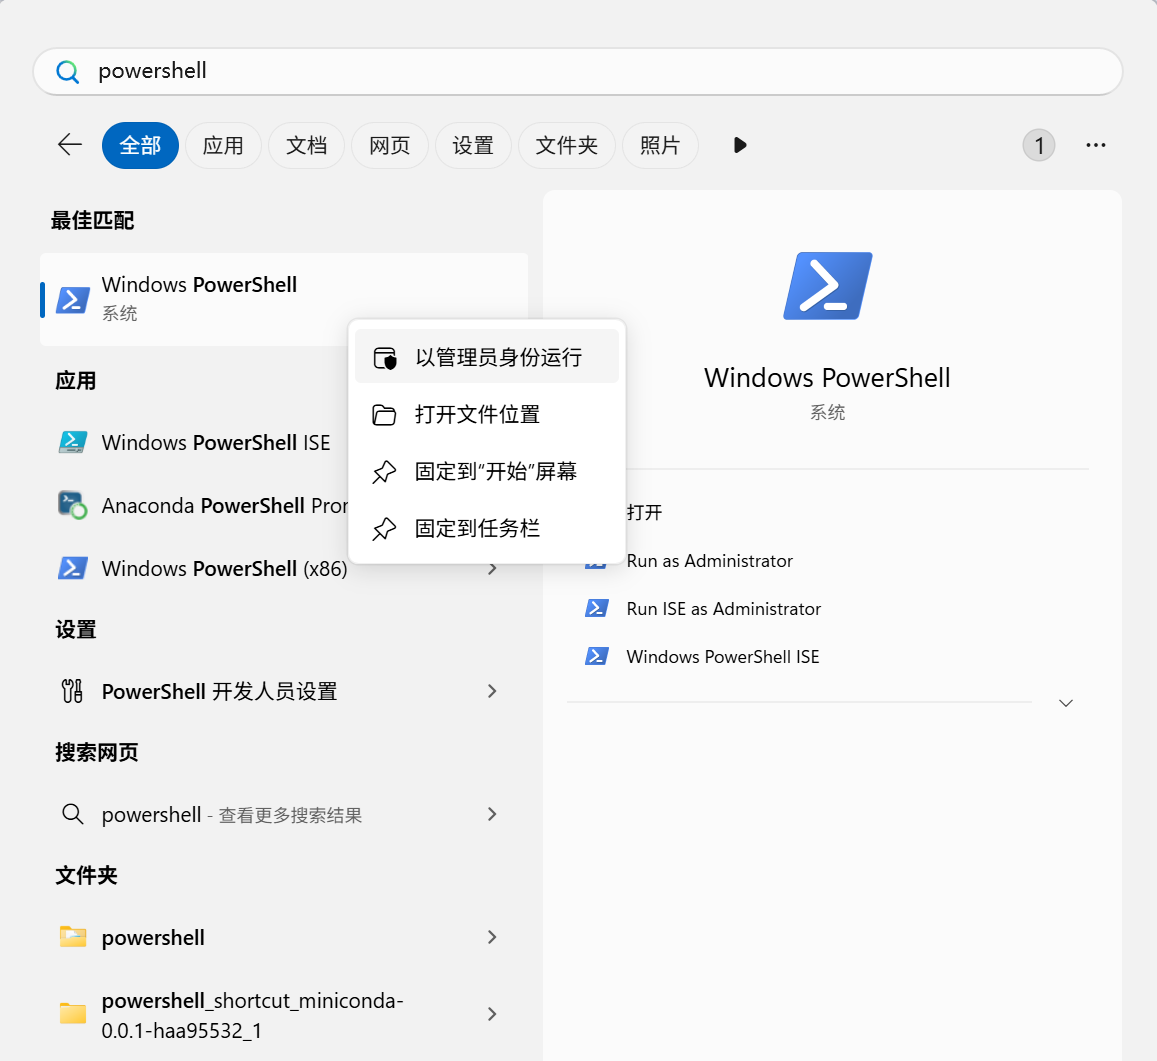1157x1061 pixels.
Task: Click the Windows PowerShell ISE icon in preview pane
Action: (596, 656)
